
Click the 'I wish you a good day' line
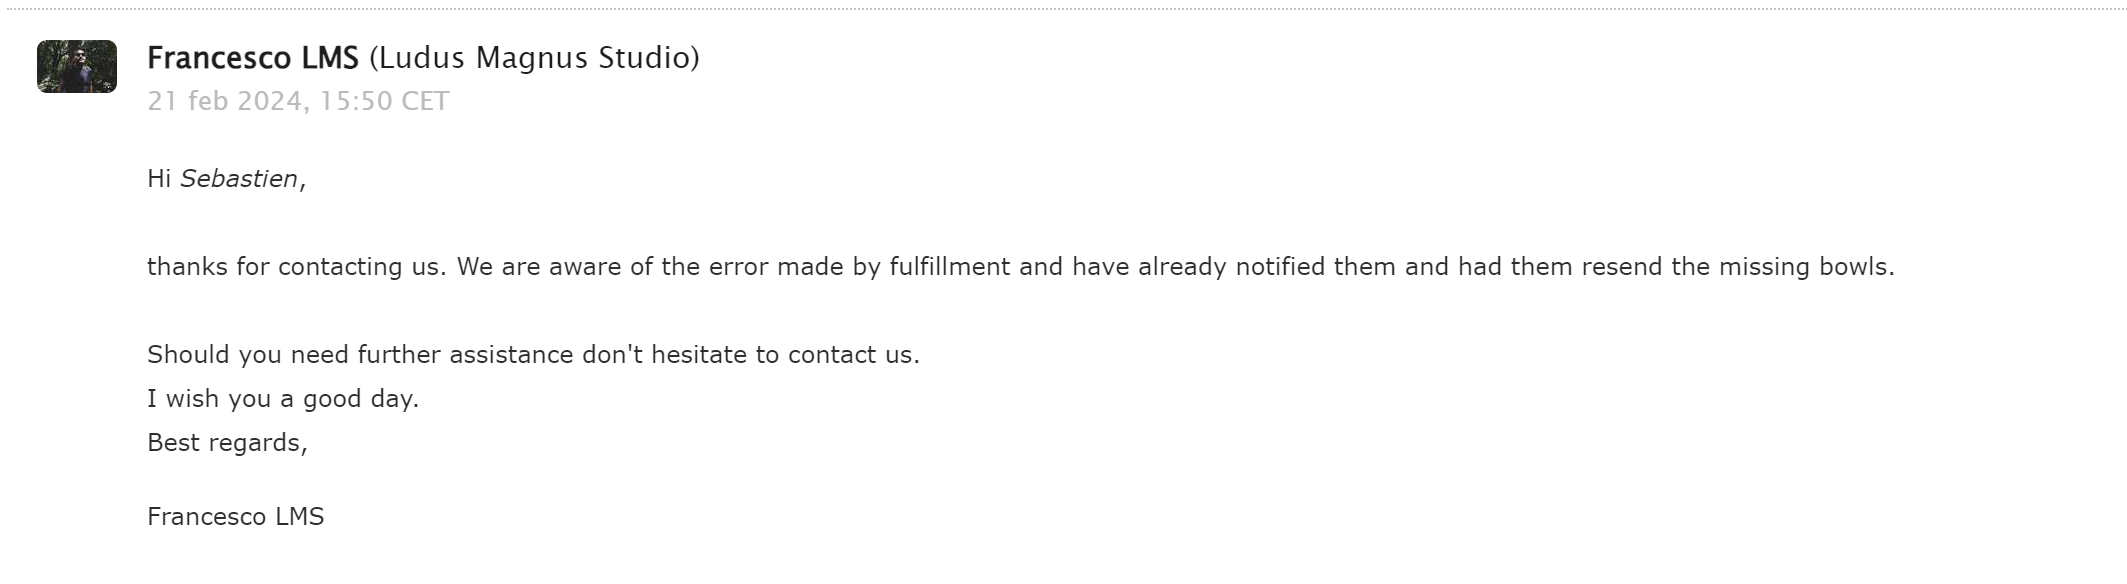(283, 399)
